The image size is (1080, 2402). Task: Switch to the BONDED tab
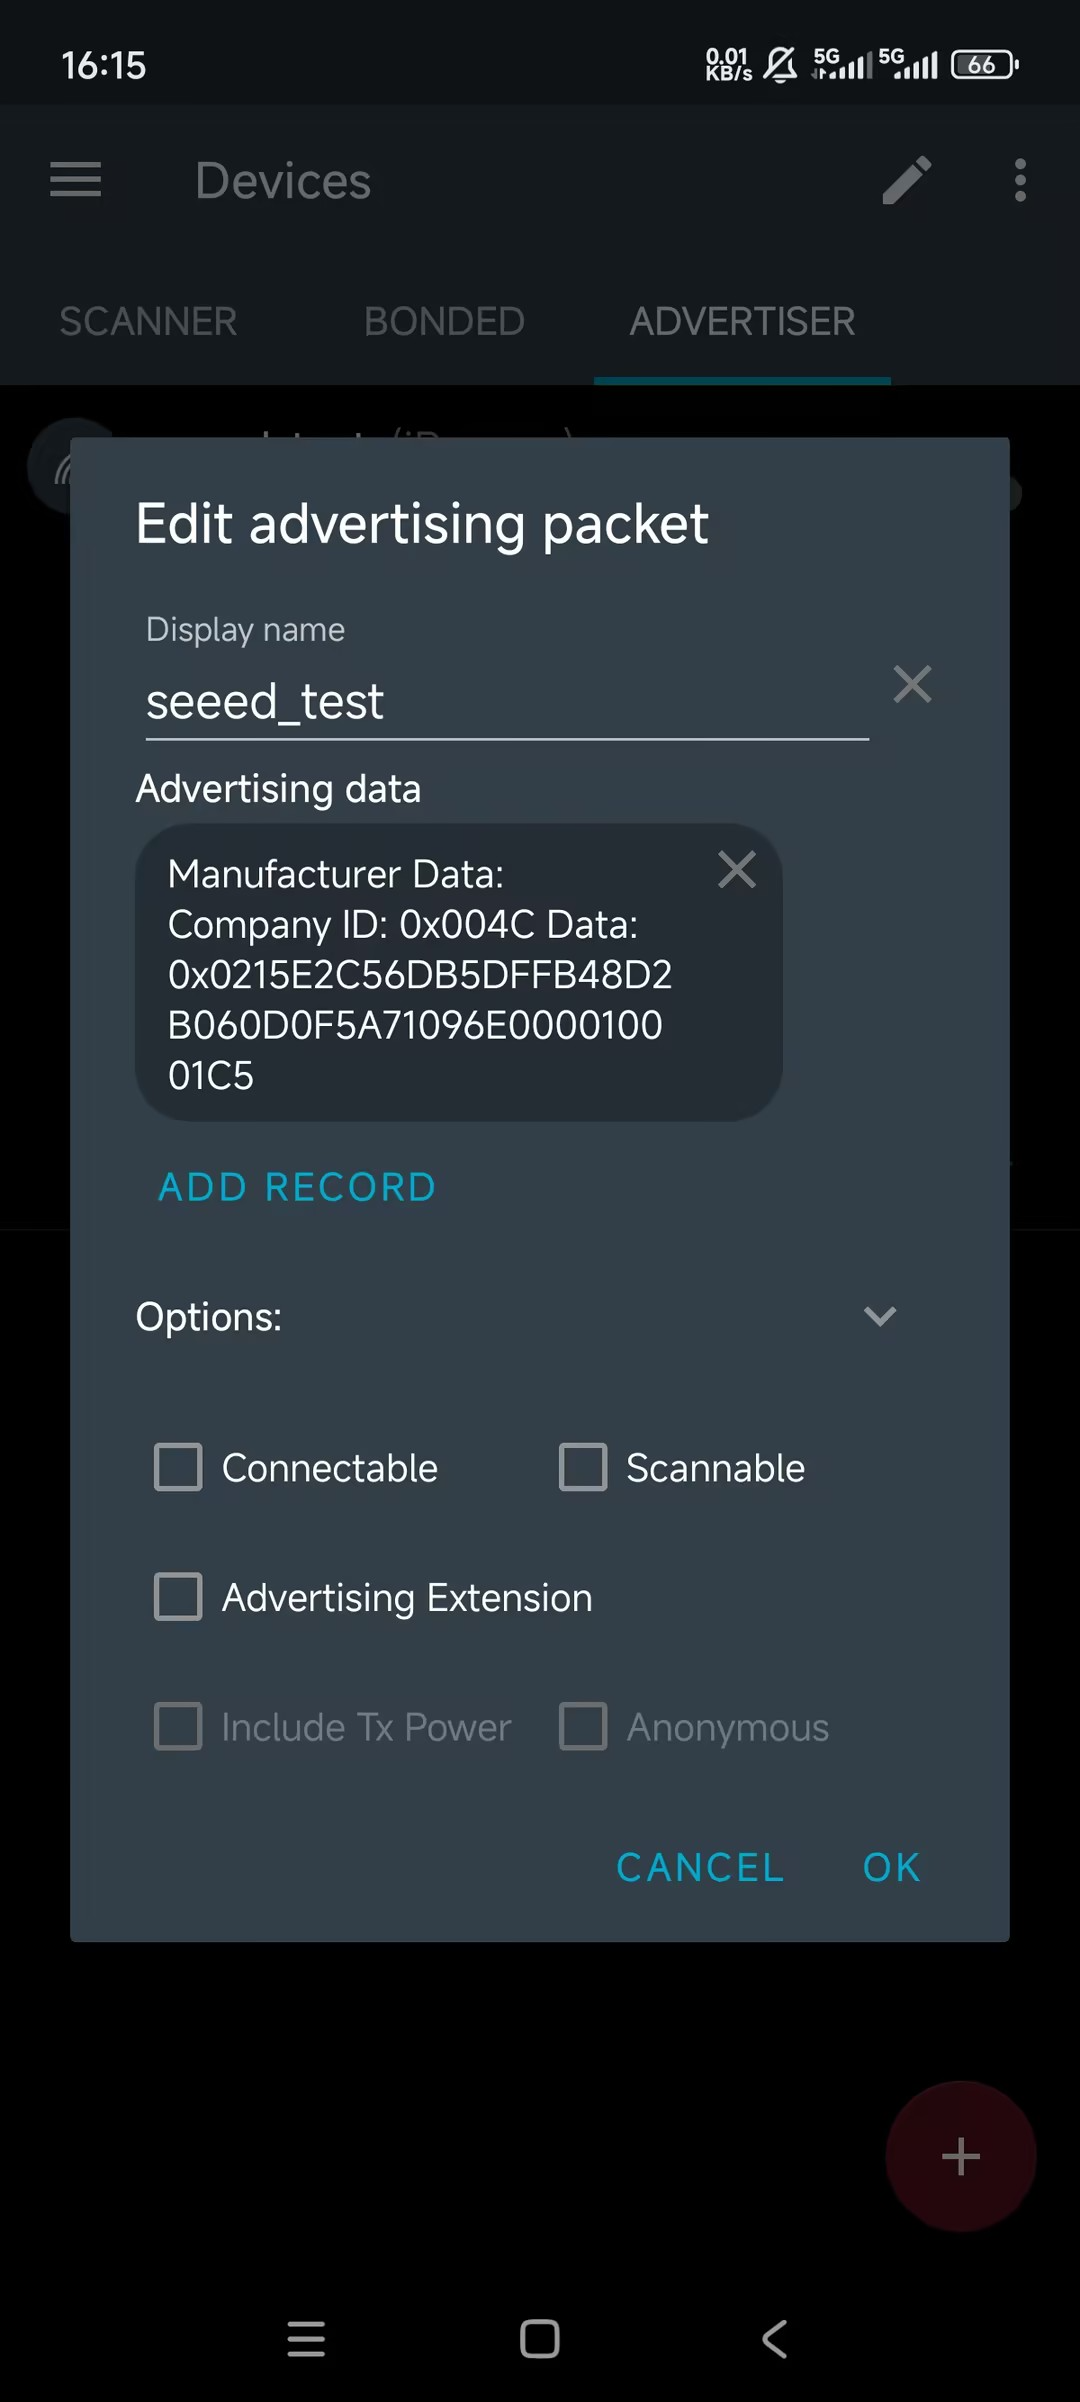pos(444,322)
